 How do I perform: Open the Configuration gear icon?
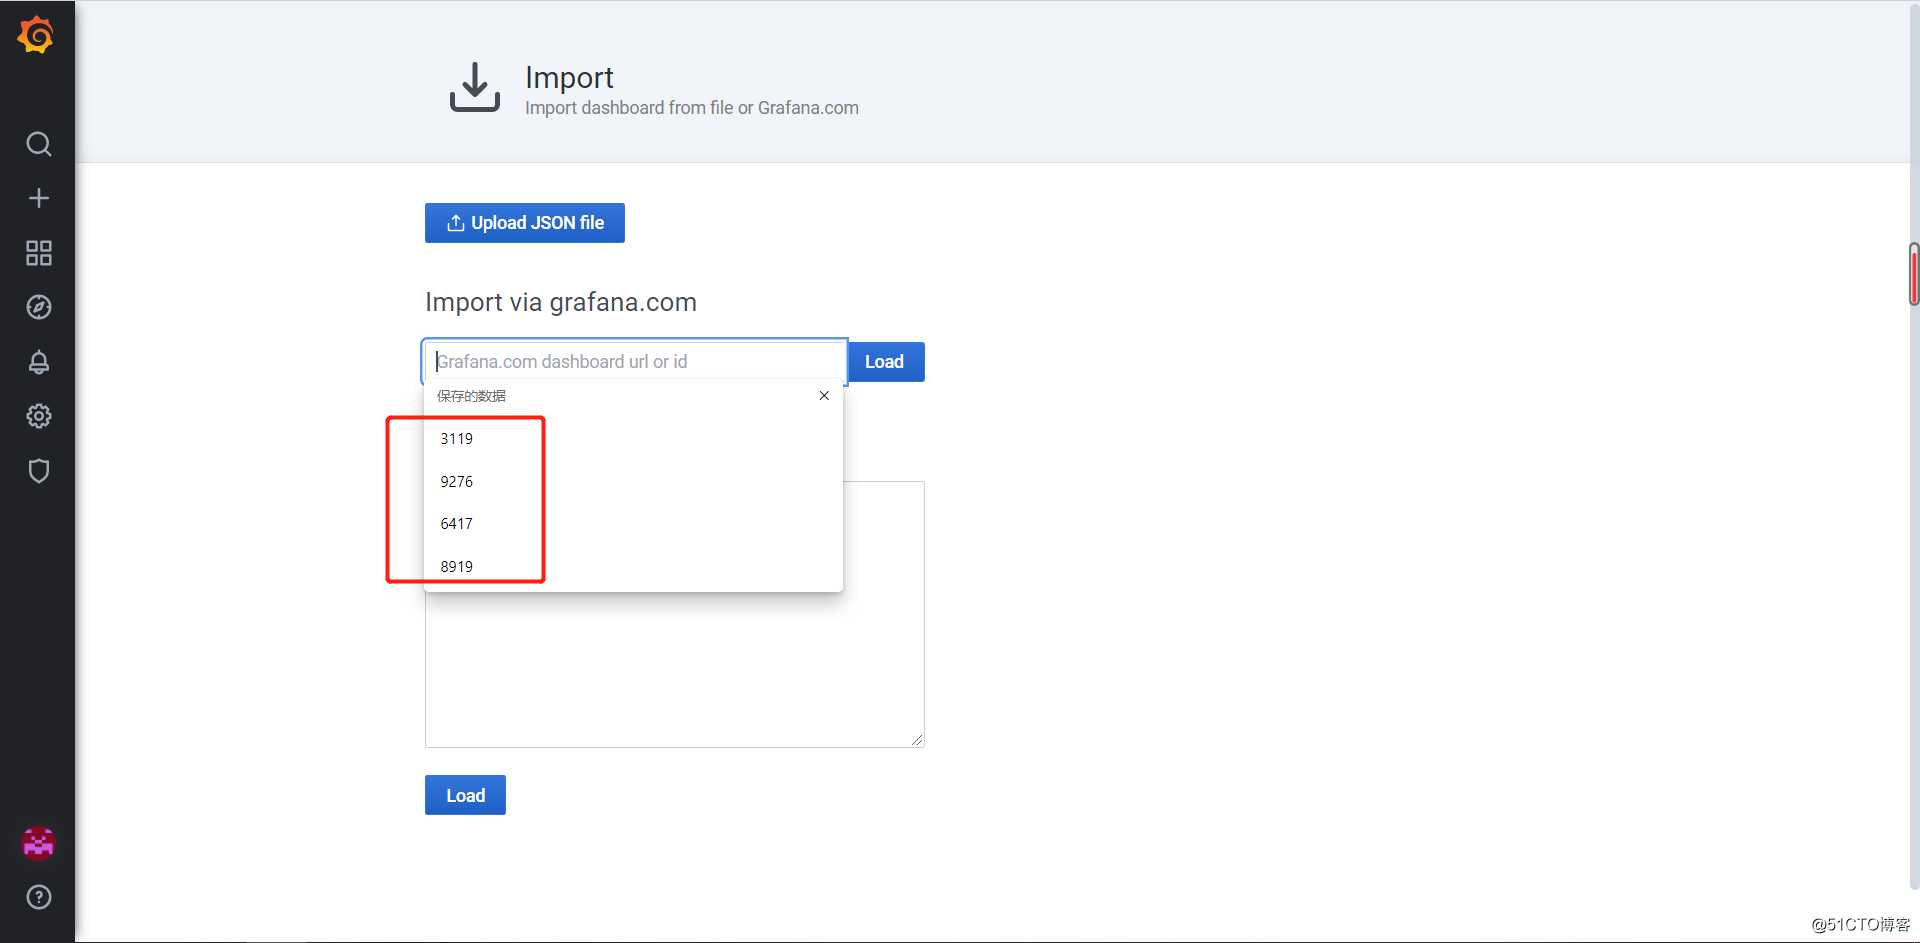38,416
